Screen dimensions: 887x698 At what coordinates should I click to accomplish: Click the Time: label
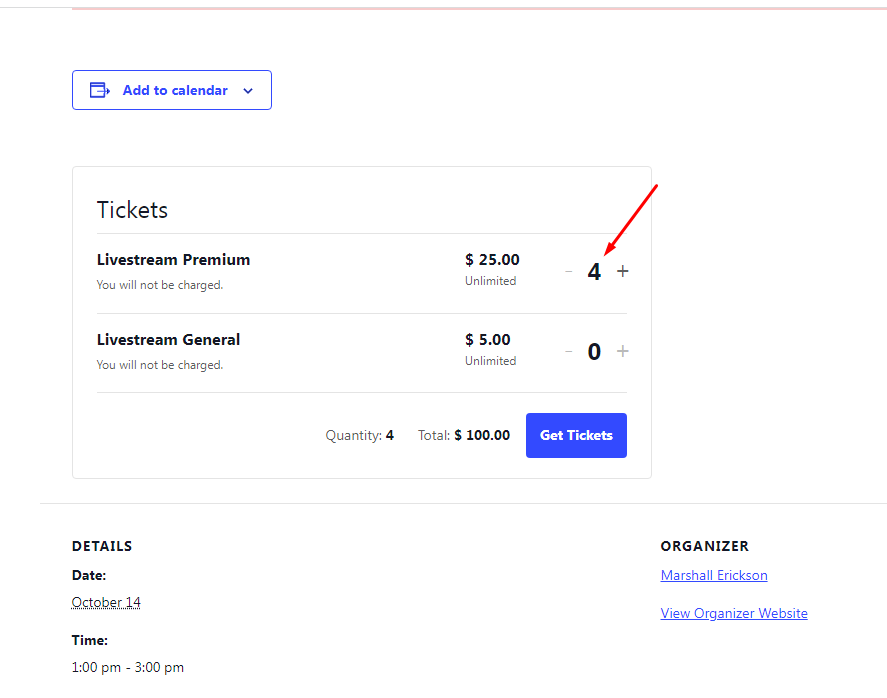click(x=89, y=640)
